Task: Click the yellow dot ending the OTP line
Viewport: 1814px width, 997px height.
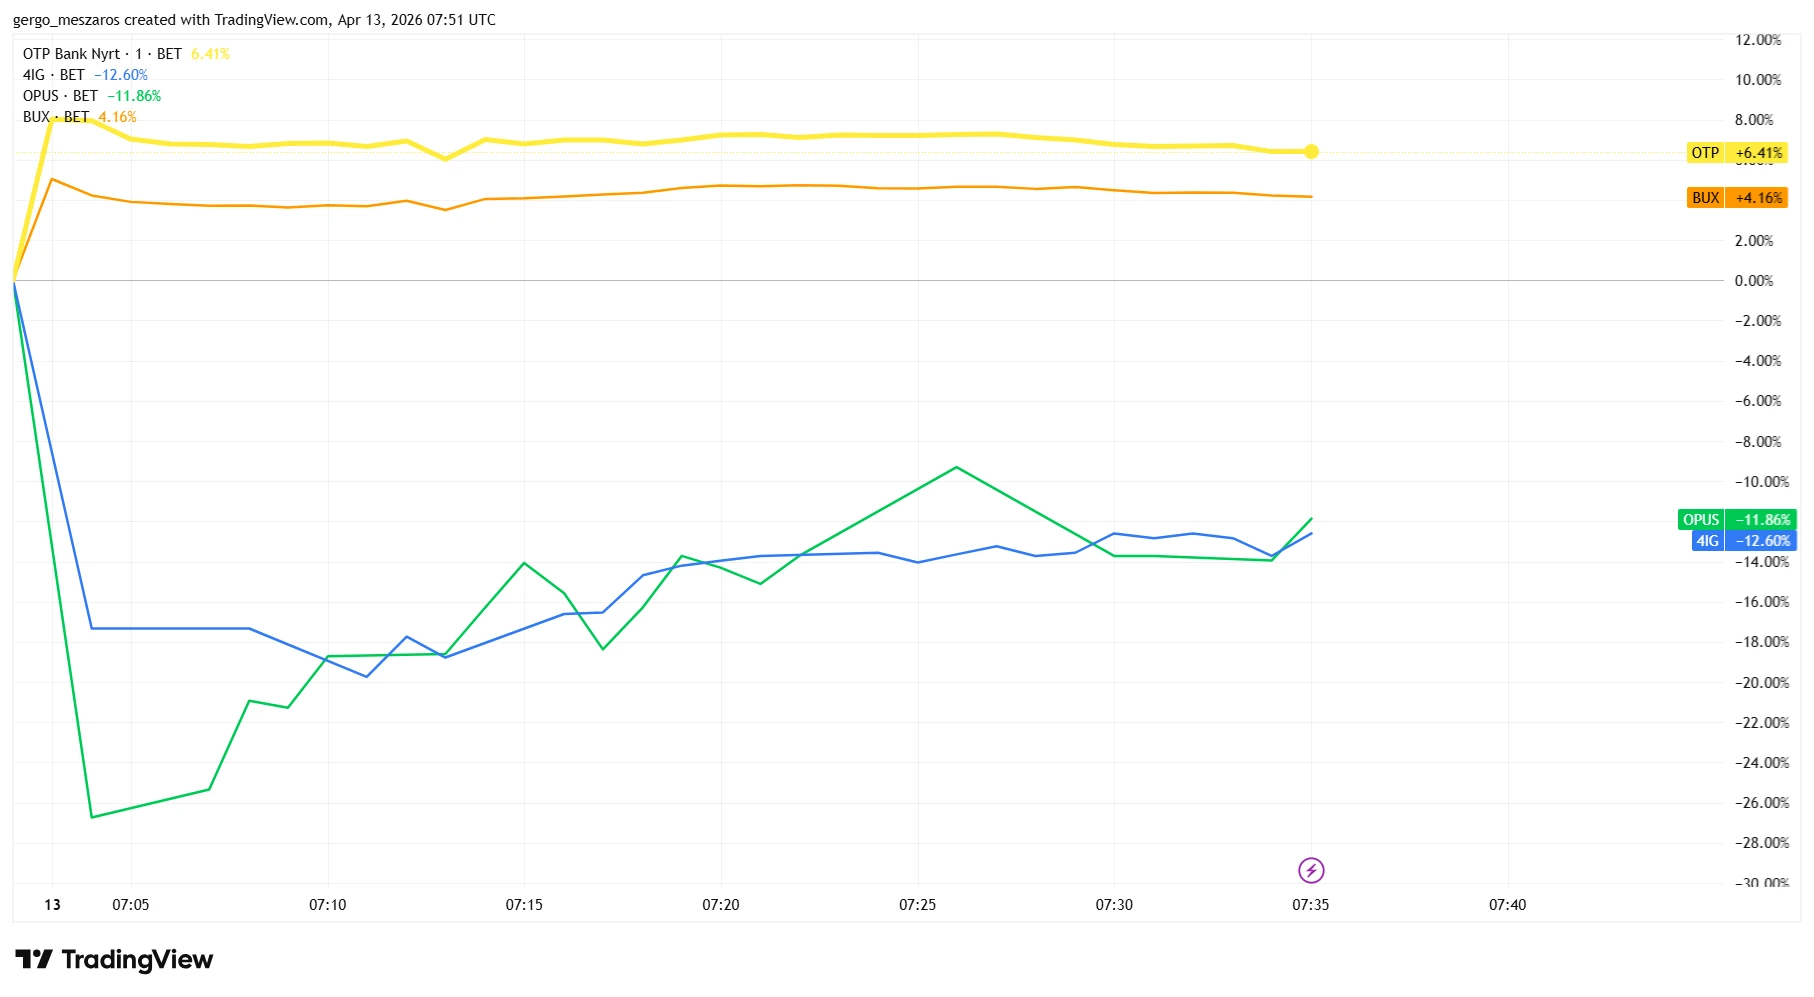Action: 1311,152
